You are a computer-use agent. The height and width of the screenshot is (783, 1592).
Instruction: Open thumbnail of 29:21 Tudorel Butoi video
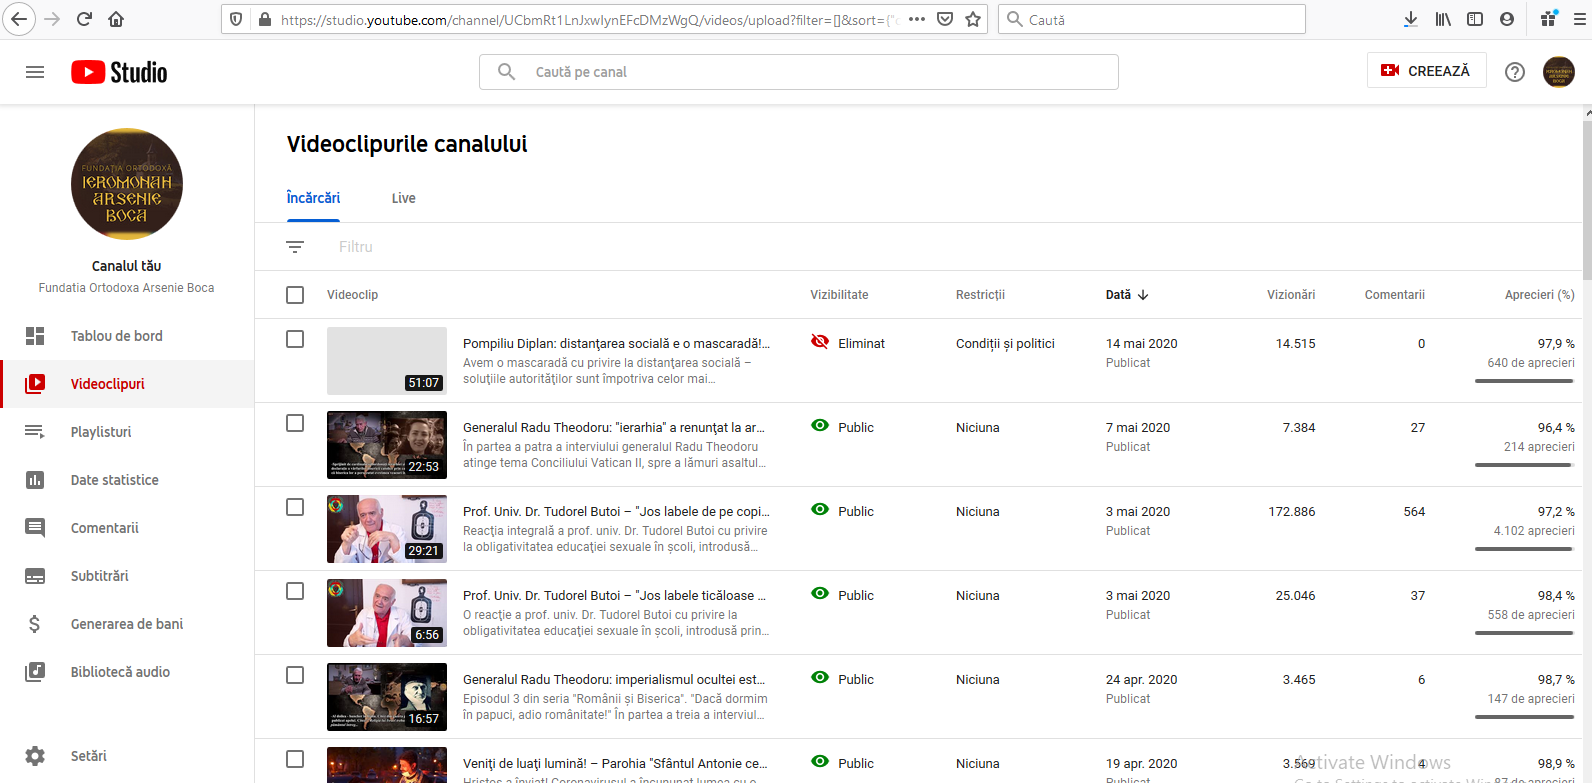pyautogui.click(x=387, y=529)
